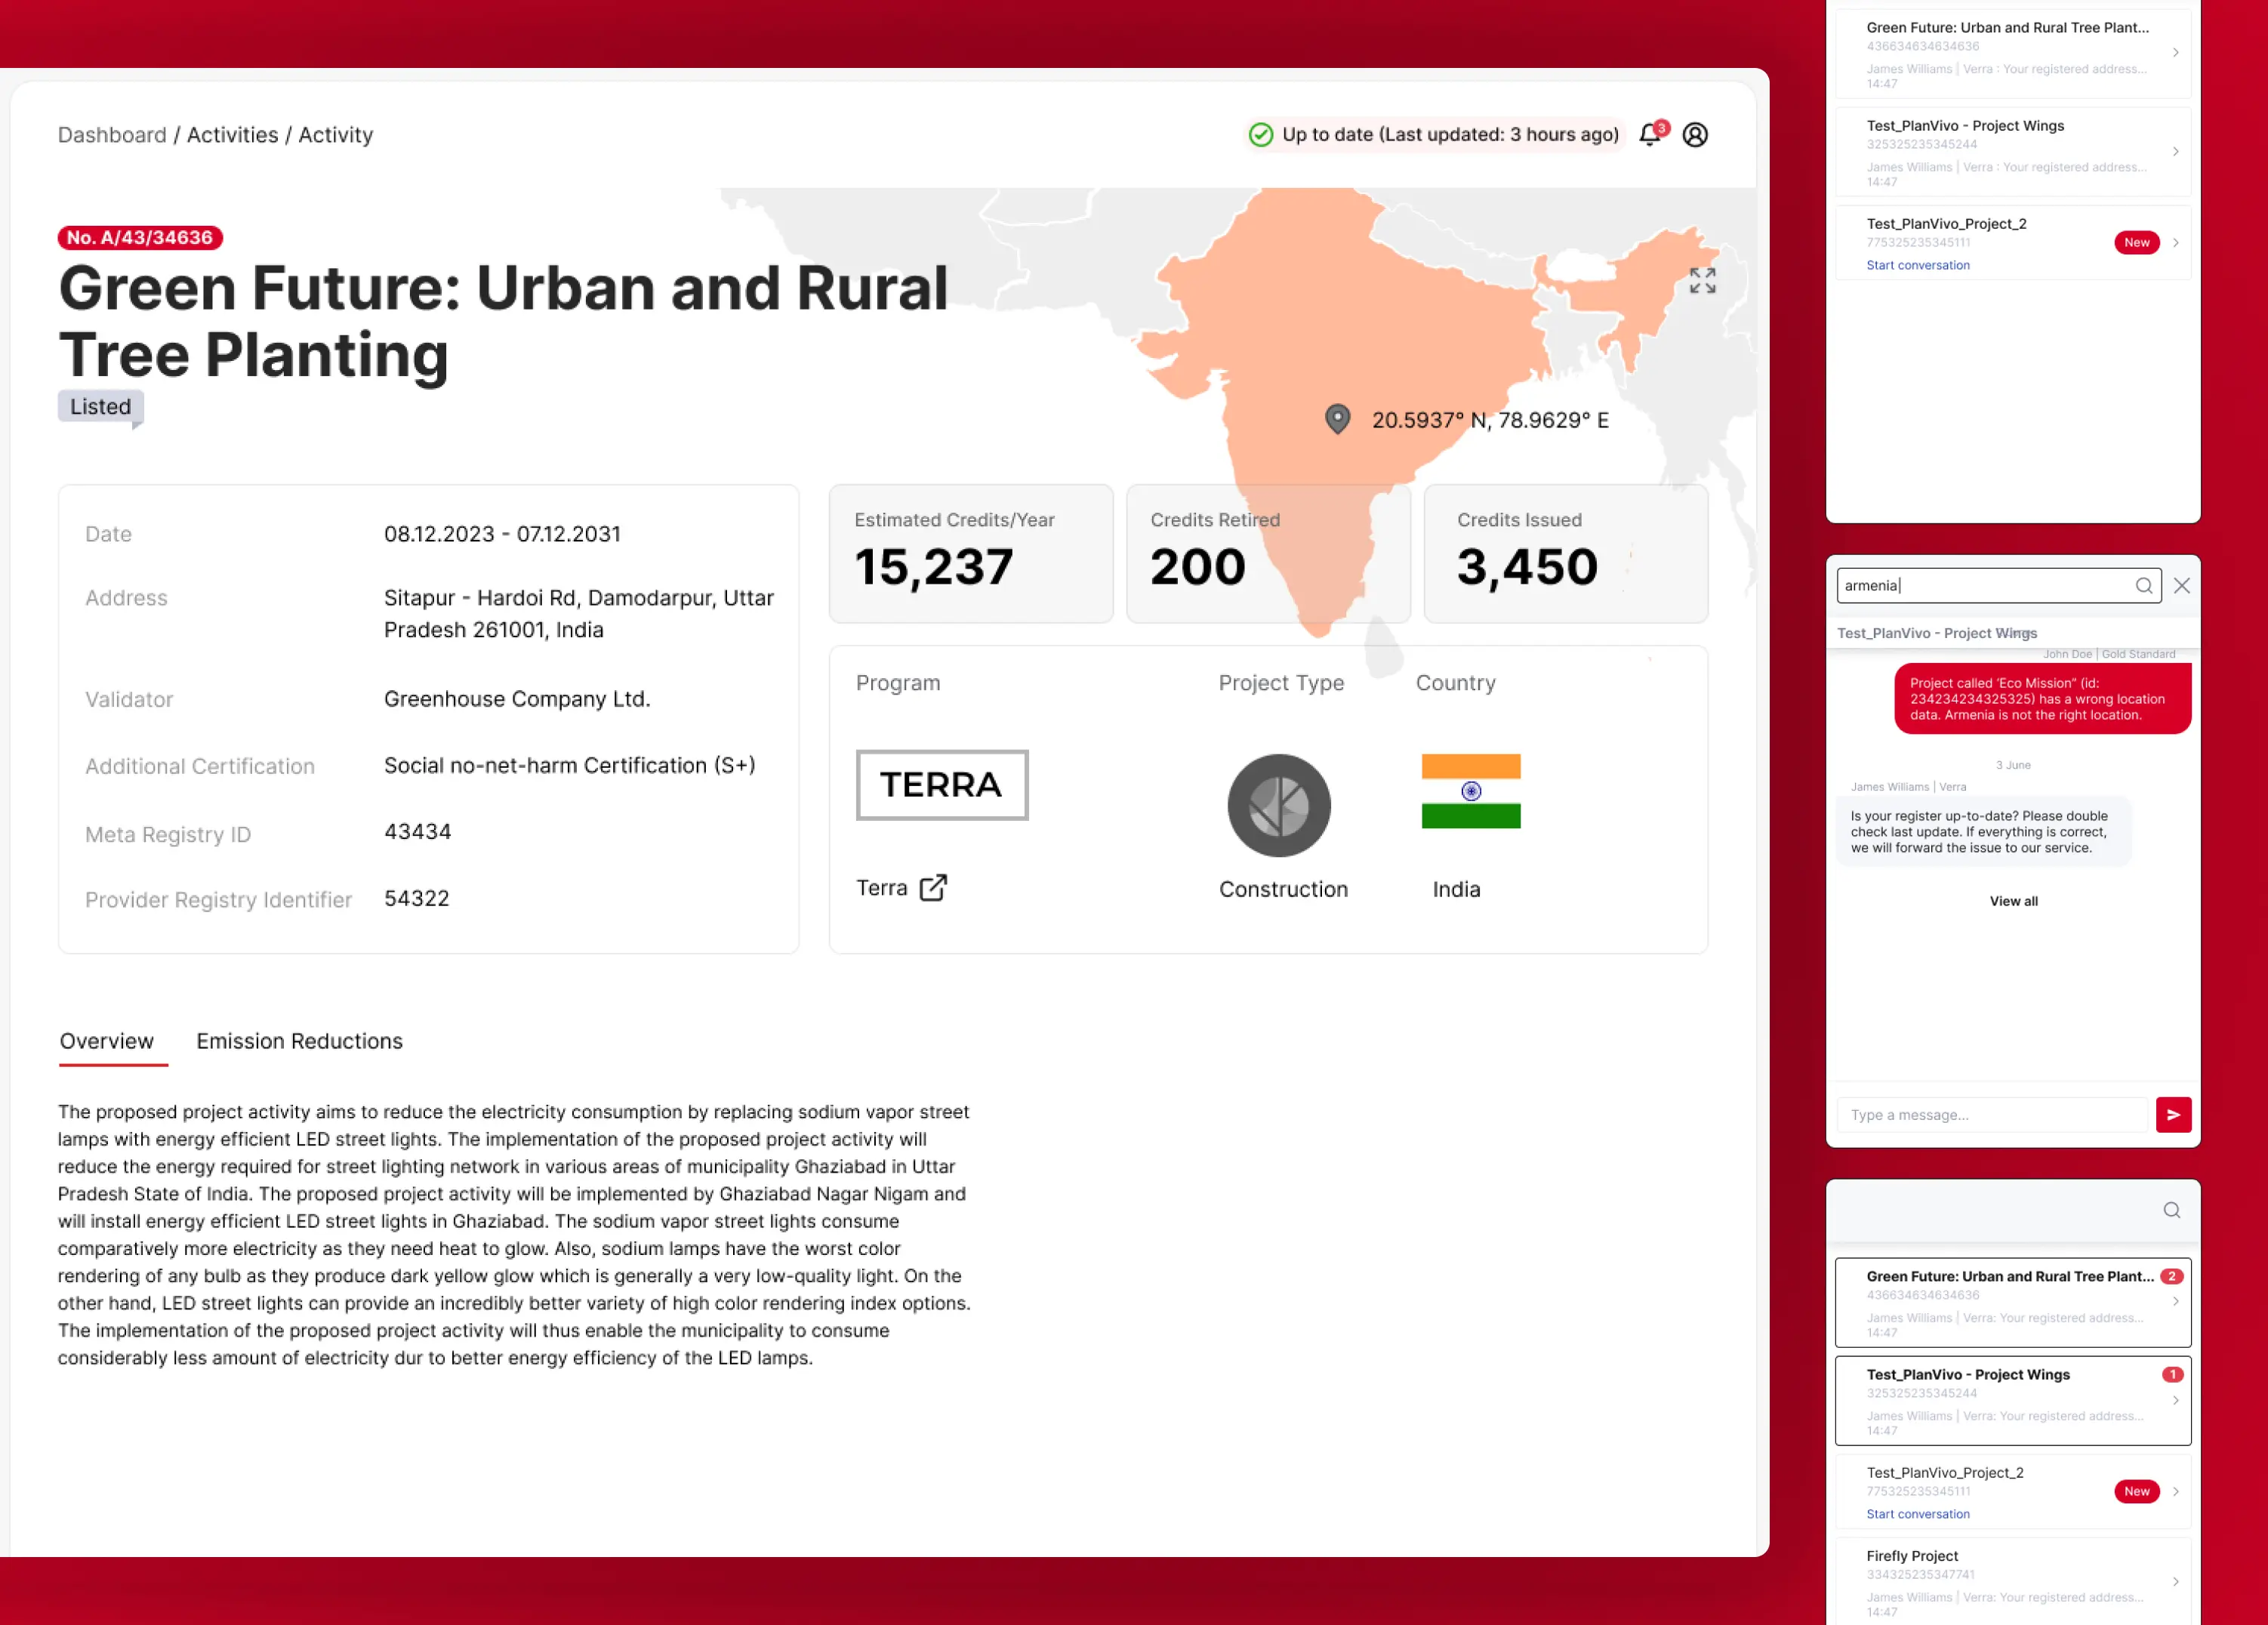This screenshot has width=2268, height=1625.
Task: Open Terra external link icon
Action: 933,888
